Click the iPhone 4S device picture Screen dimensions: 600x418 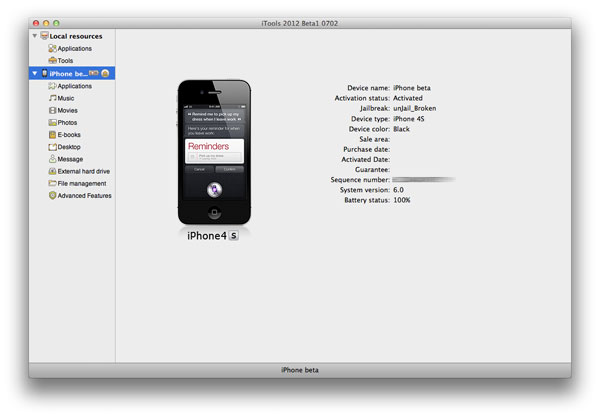point(214,152)
